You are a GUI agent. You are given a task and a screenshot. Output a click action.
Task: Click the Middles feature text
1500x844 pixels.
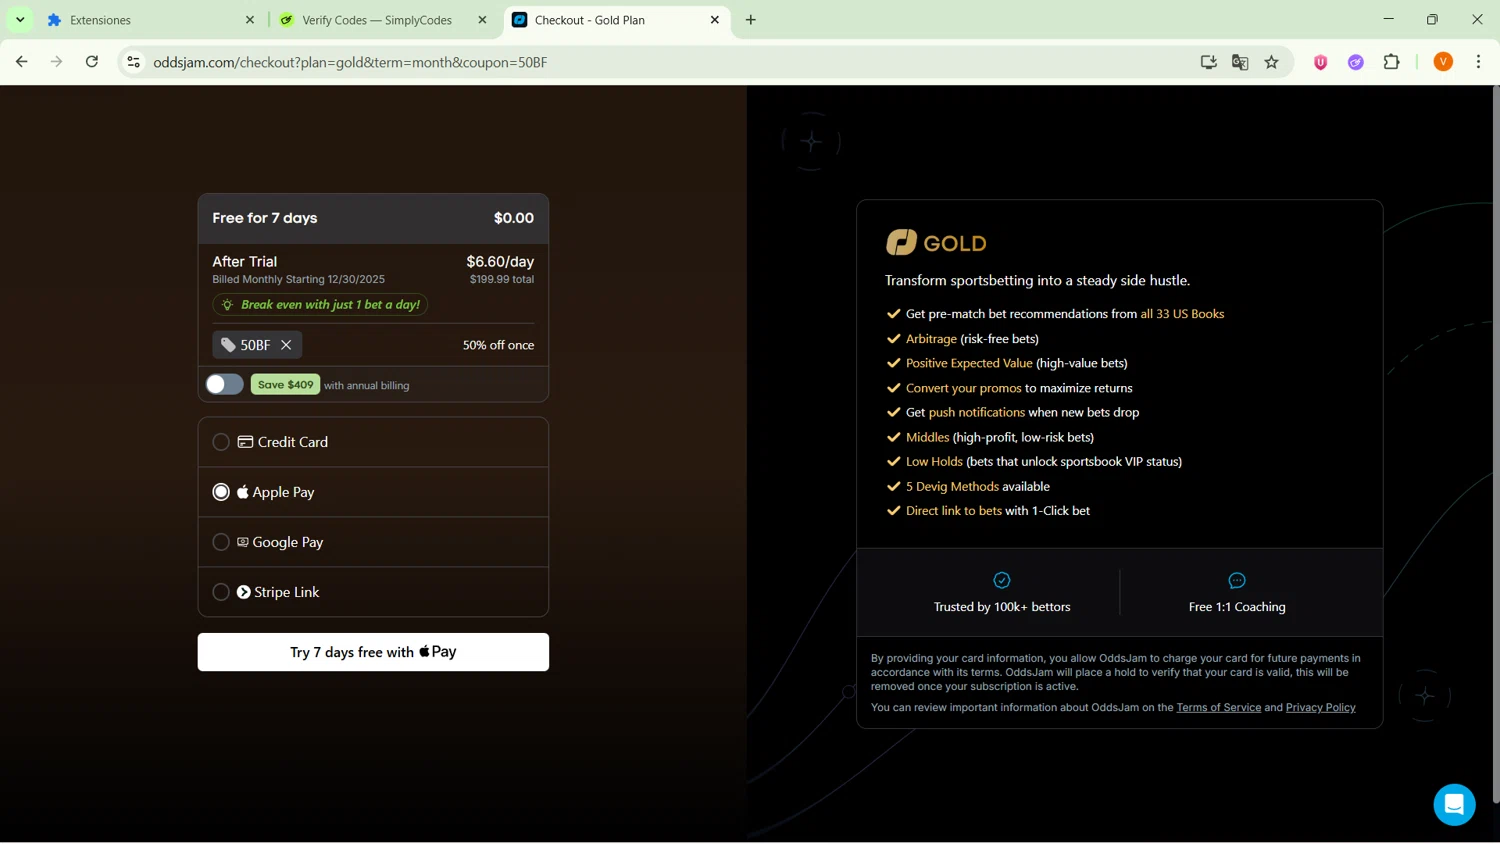927,437
